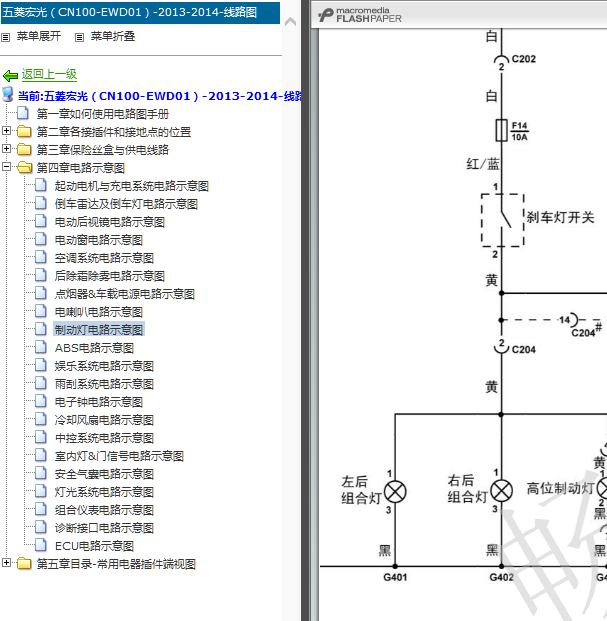Click the page icon beside 倒车雷达及倒车灯电路示意图
Viewport: 607px width, 621px height.
[41, 203]
